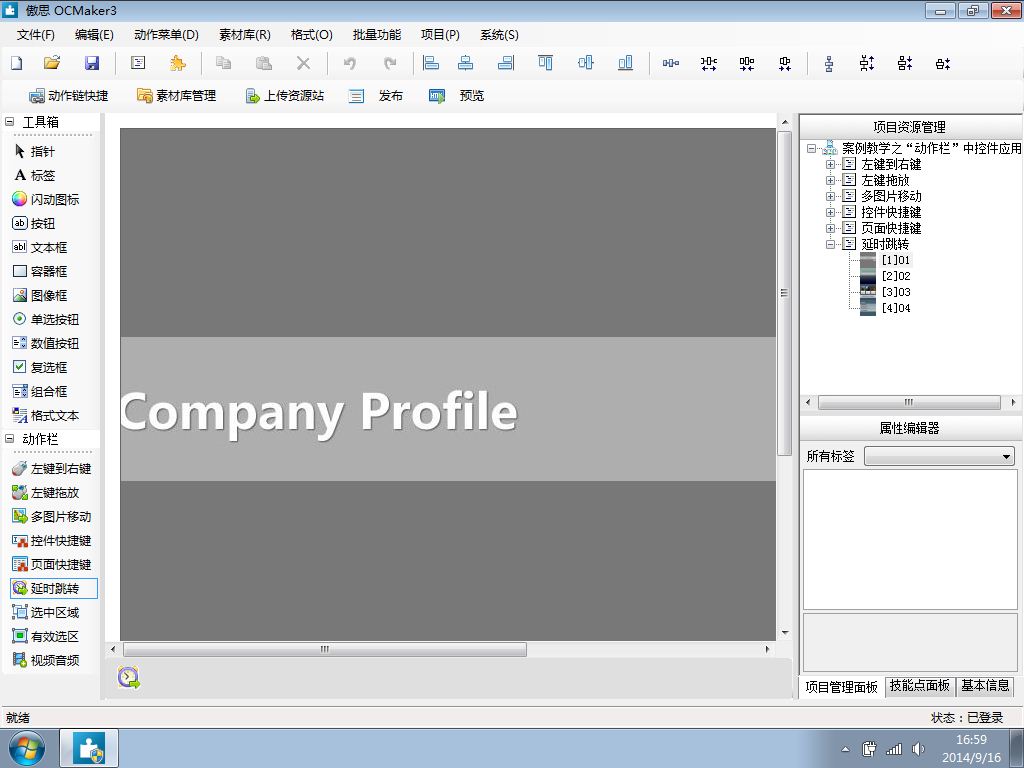This screenshot has height=768, width=1024.
Task: Click the Open folder toolbar icon
Action: (x=52, y=63)
